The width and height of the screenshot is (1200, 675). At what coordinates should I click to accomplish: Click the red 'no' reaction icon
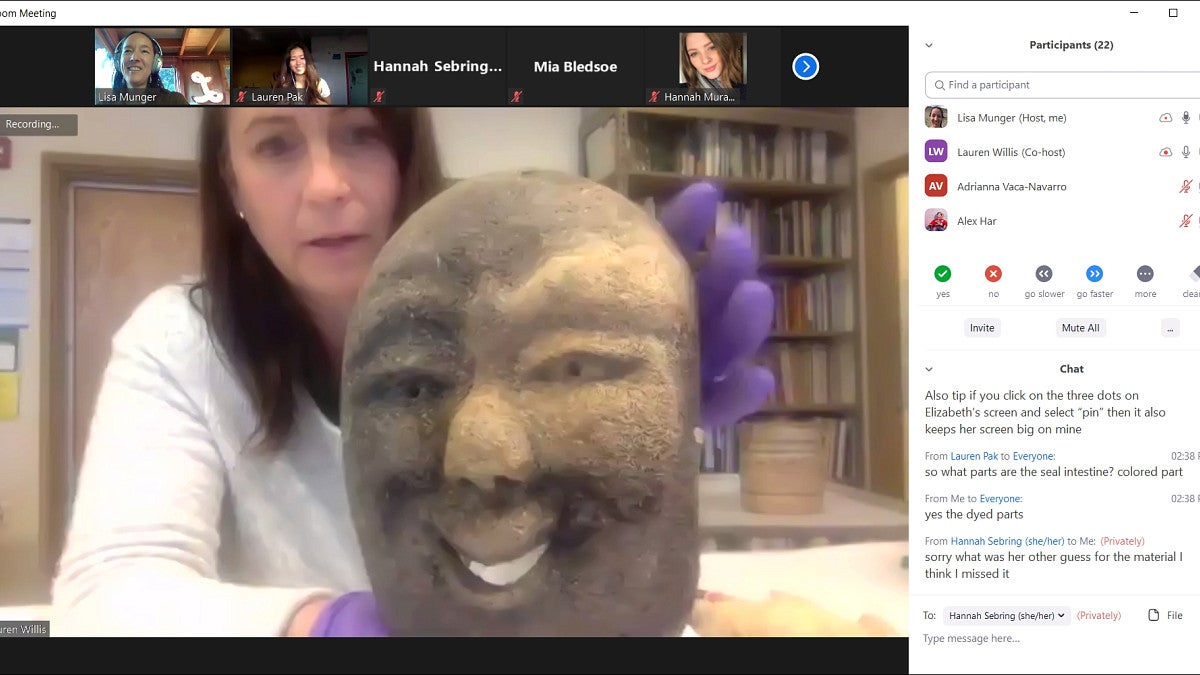tap(993, 274)
